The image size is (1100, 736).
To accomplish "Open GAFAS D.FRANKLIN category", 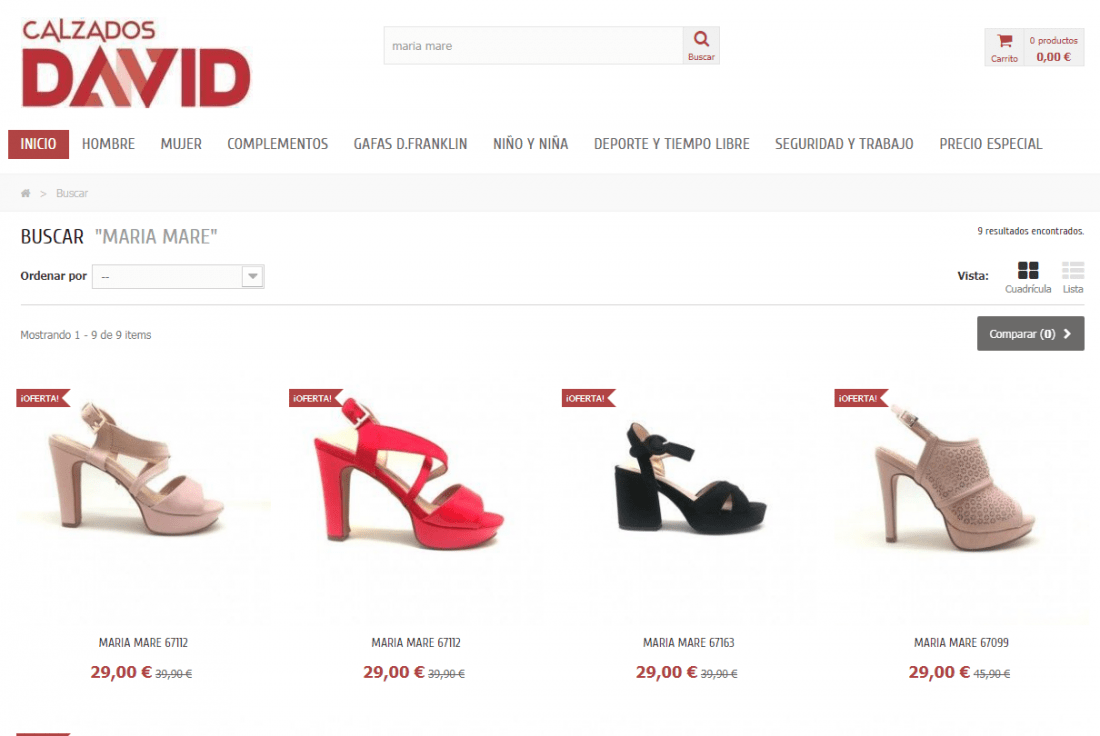I will 410,144.
